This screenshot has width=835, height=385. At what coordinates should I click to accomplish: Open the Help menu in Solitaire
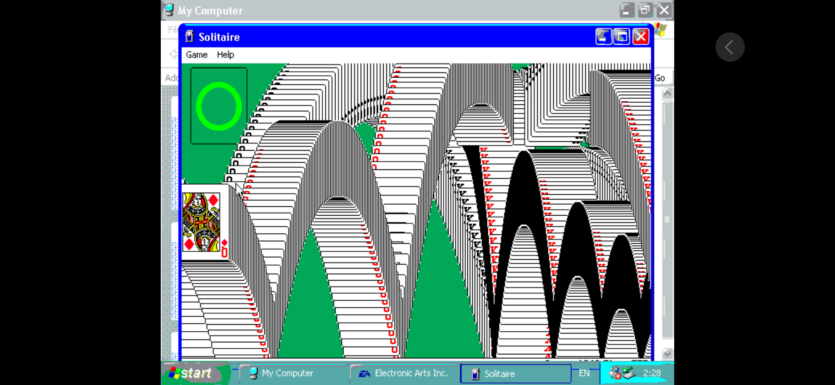[225, 55]
